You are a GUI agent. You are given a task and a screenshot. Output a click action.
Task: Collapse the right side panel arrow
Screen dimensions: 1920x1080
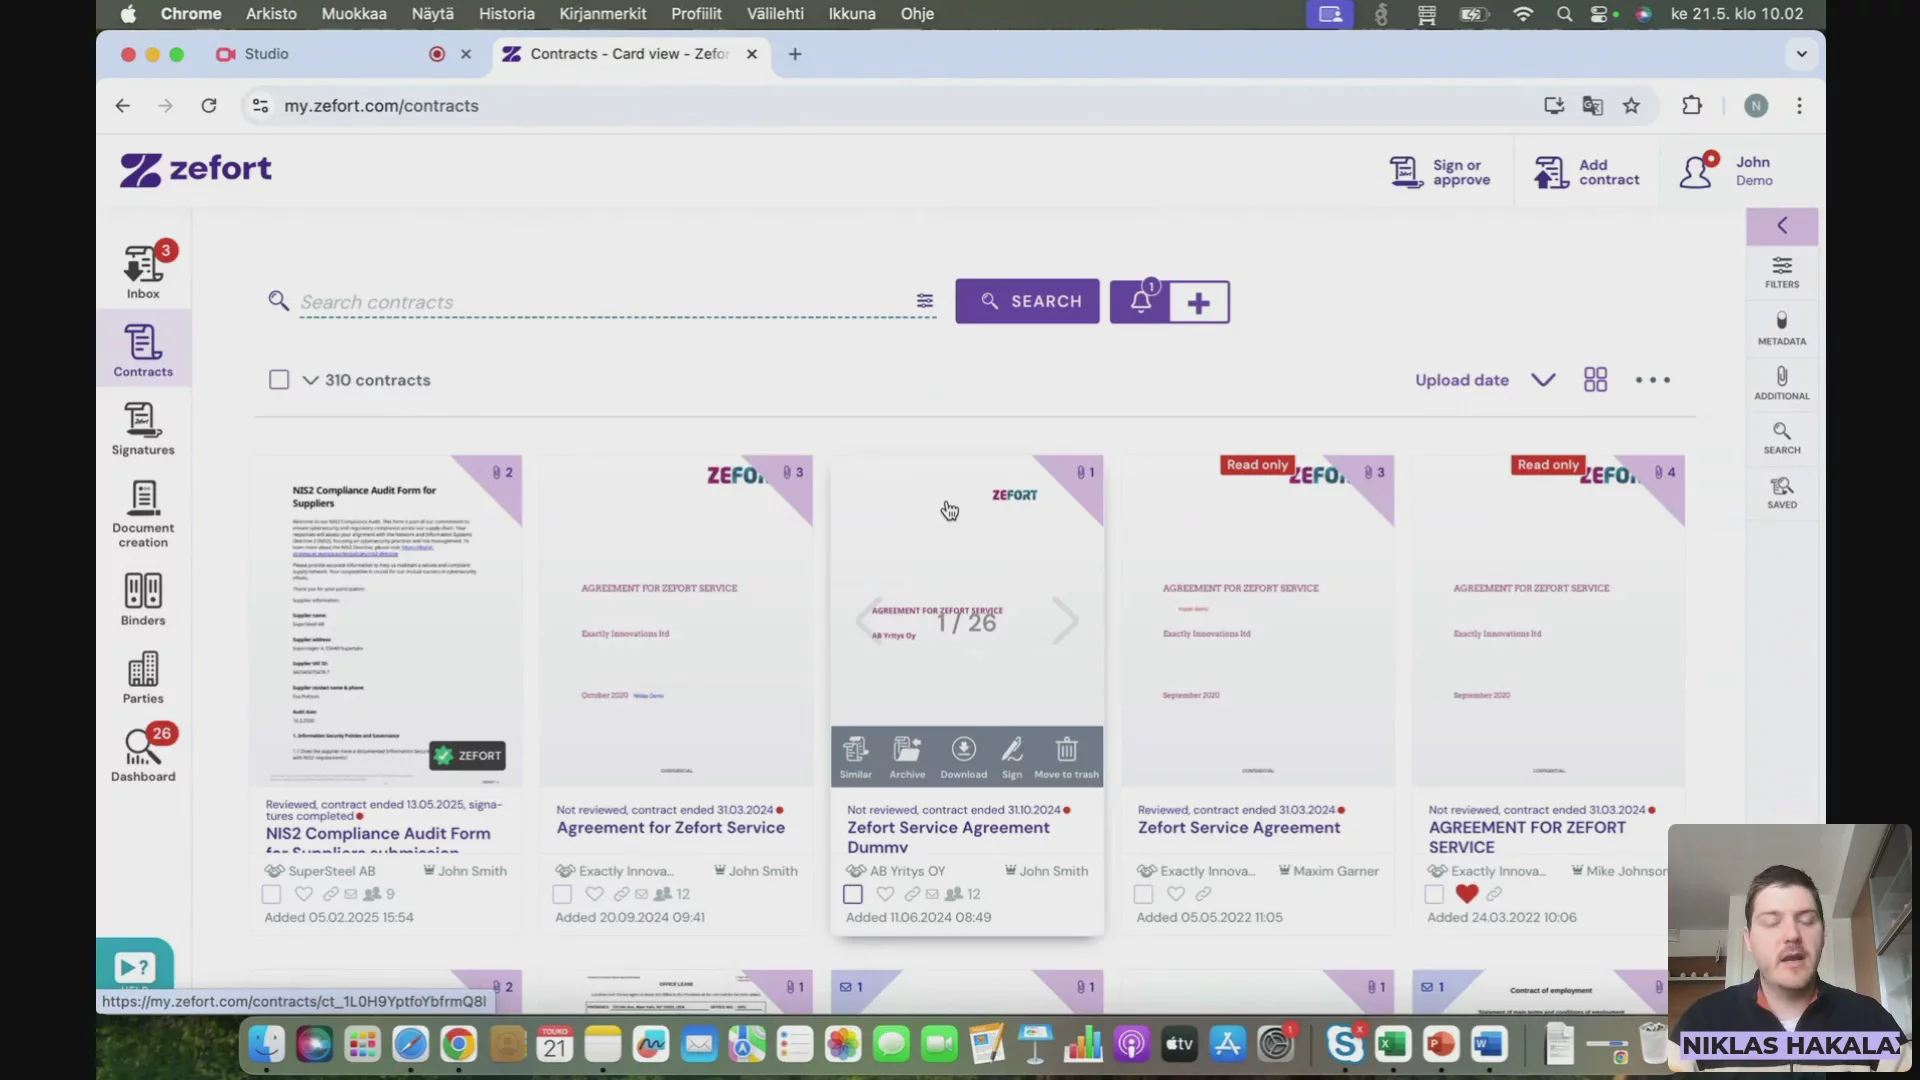click(x=1782, y=226)
